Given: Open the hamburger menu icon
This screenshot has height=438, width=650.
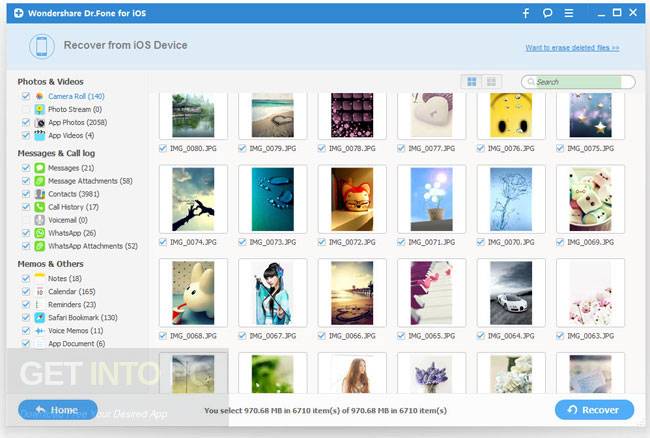Looking at the screenshot, I should click(x=569, y=13).
